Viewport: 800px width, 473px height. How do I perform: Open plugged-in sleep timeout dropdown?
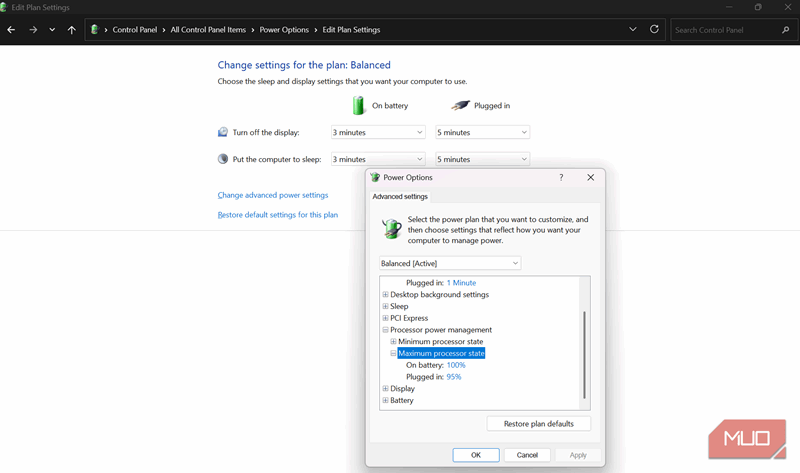[x=482, y=159]
